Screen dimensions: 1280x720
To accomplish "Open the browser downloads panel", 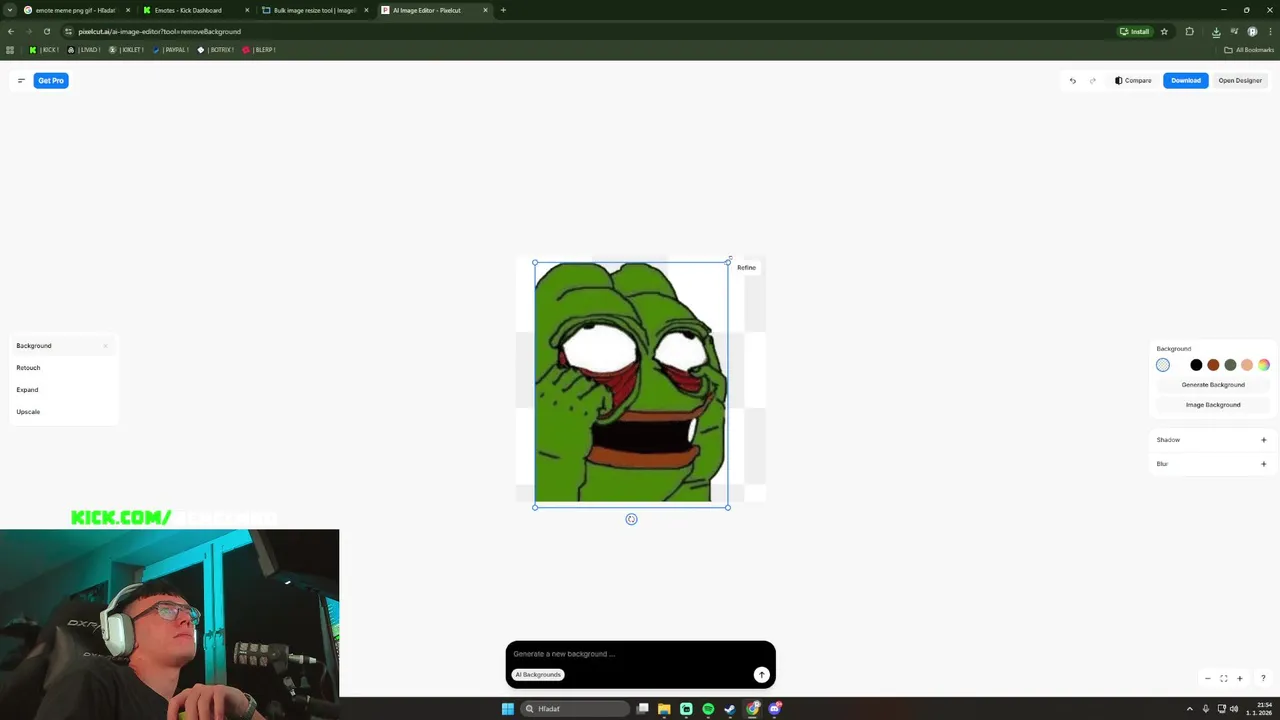I will click(1216, 31).
